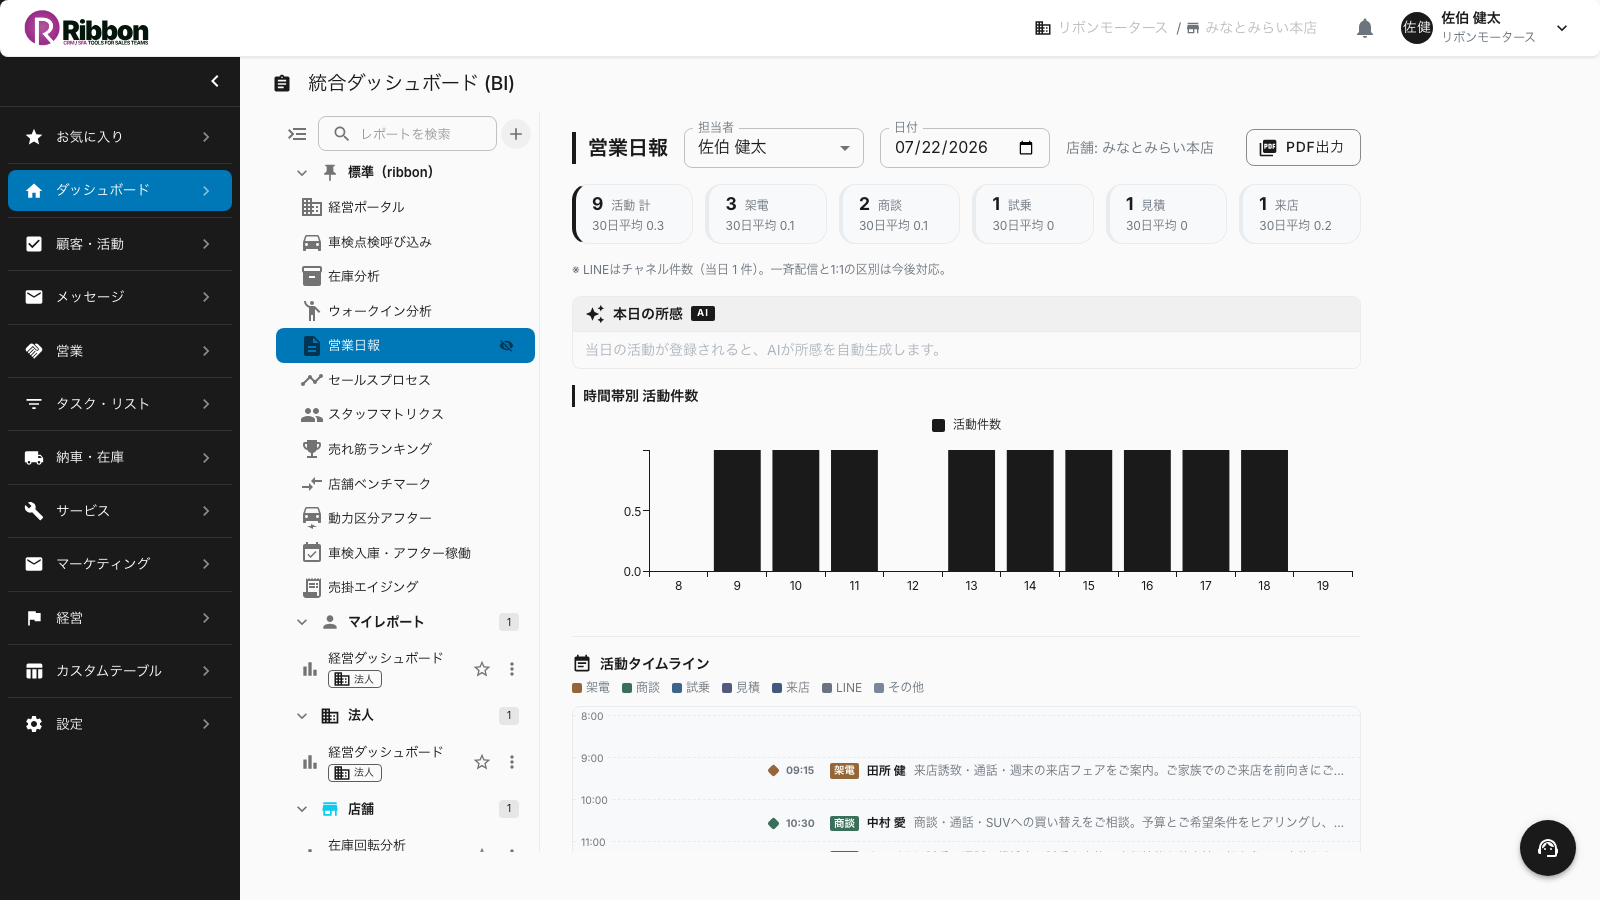Hide the 営業日報 report via eye icon
The width and height of the screenshot is (1600, 900).
pyautogui.click(x=506, y=346)
